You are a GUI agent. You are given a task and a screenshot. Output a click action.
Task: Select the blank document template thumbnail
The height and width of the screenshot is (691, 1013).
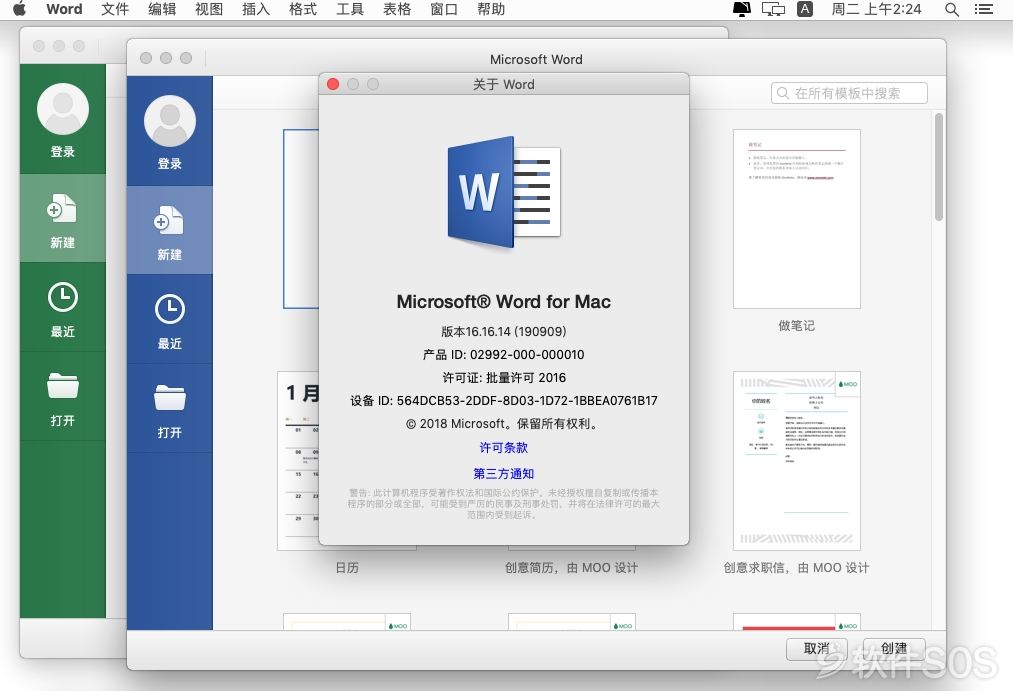(x=301, y=219)
